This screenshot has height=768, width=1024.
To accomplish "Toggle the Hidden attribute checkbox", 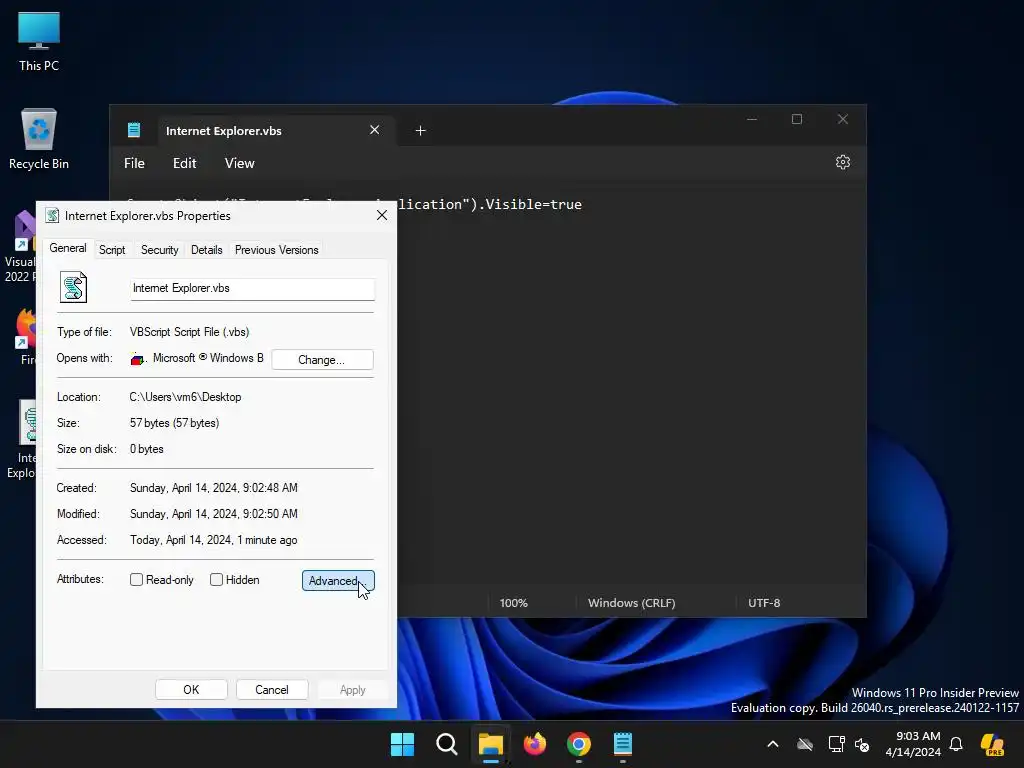I will click(x=216, y=579).
